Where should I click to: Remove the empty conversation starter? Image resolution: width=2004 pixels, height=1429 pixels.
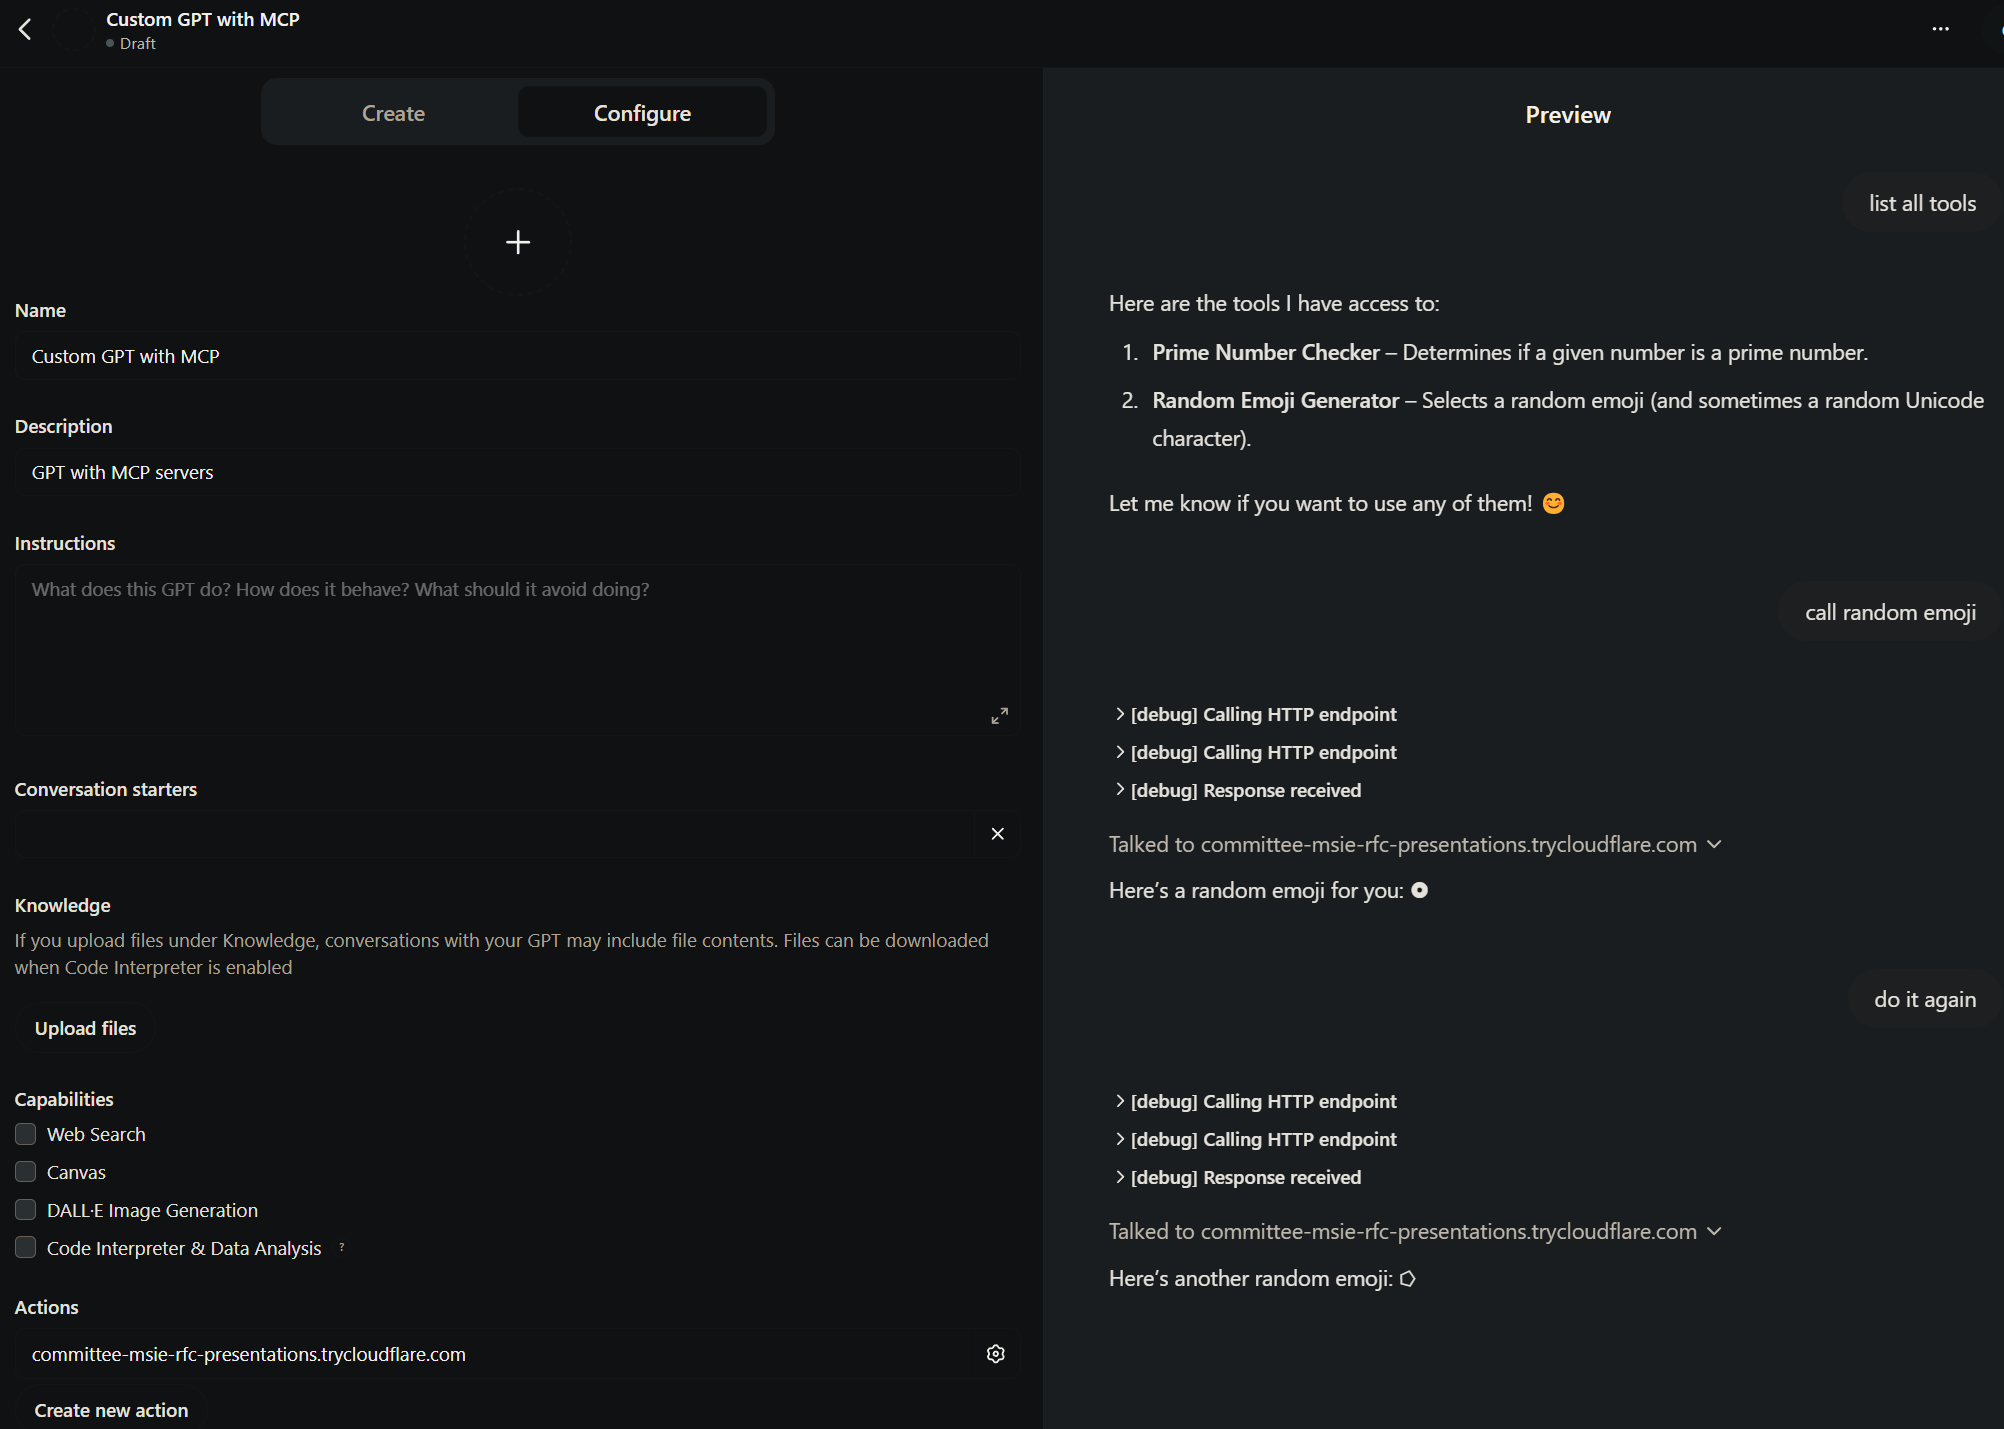(997, 834)
